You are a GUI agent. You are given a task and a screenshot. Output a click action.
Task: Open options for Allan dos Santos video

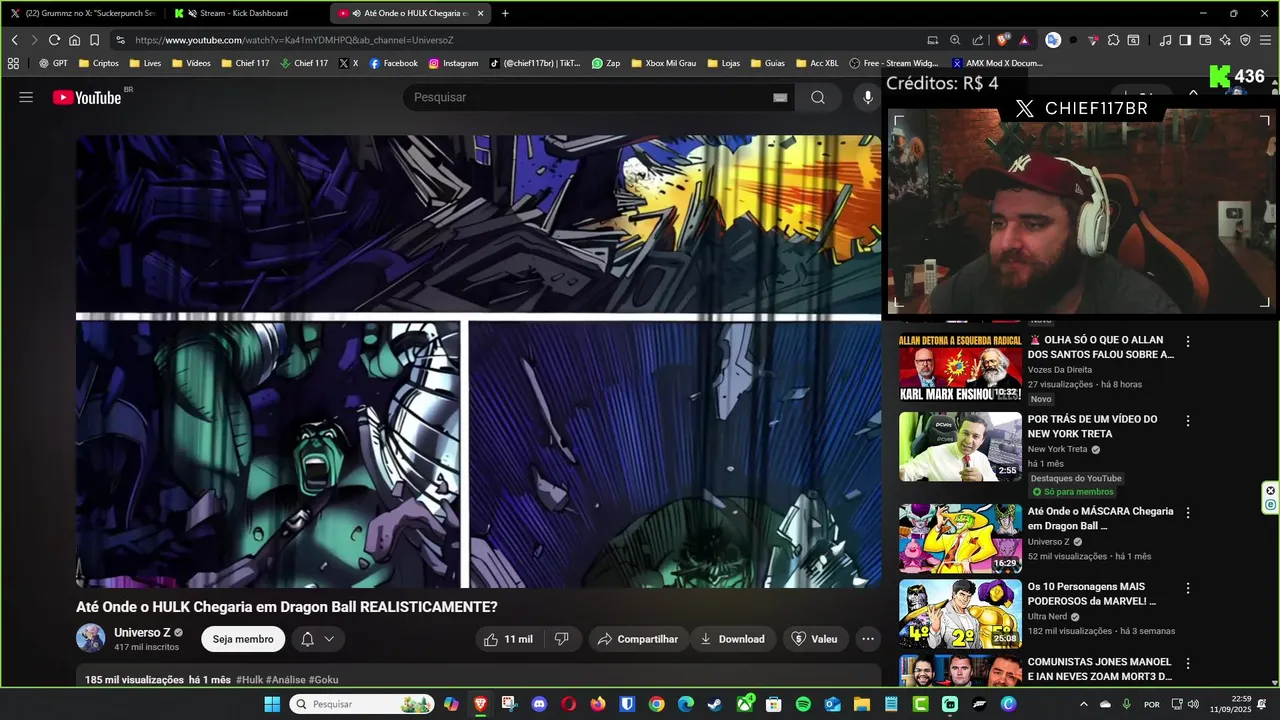click(x=1188, y=341)
